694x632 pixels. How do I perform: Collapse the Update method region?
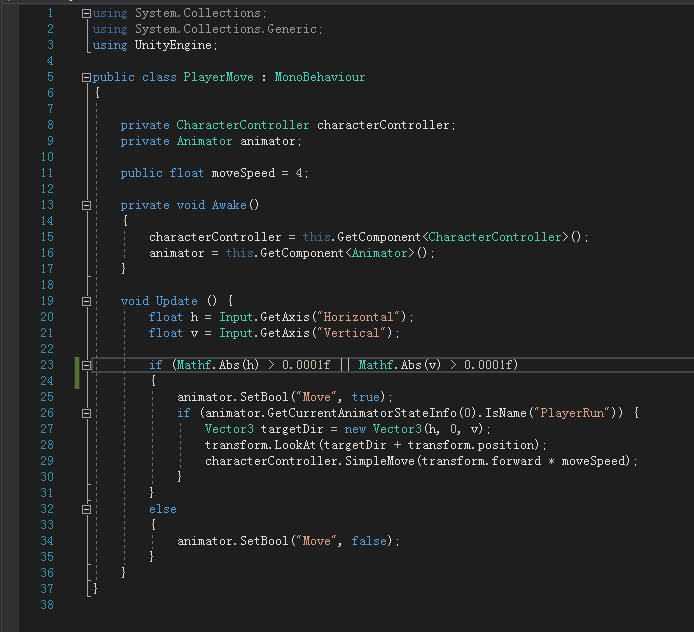click(x=86, y=301)
